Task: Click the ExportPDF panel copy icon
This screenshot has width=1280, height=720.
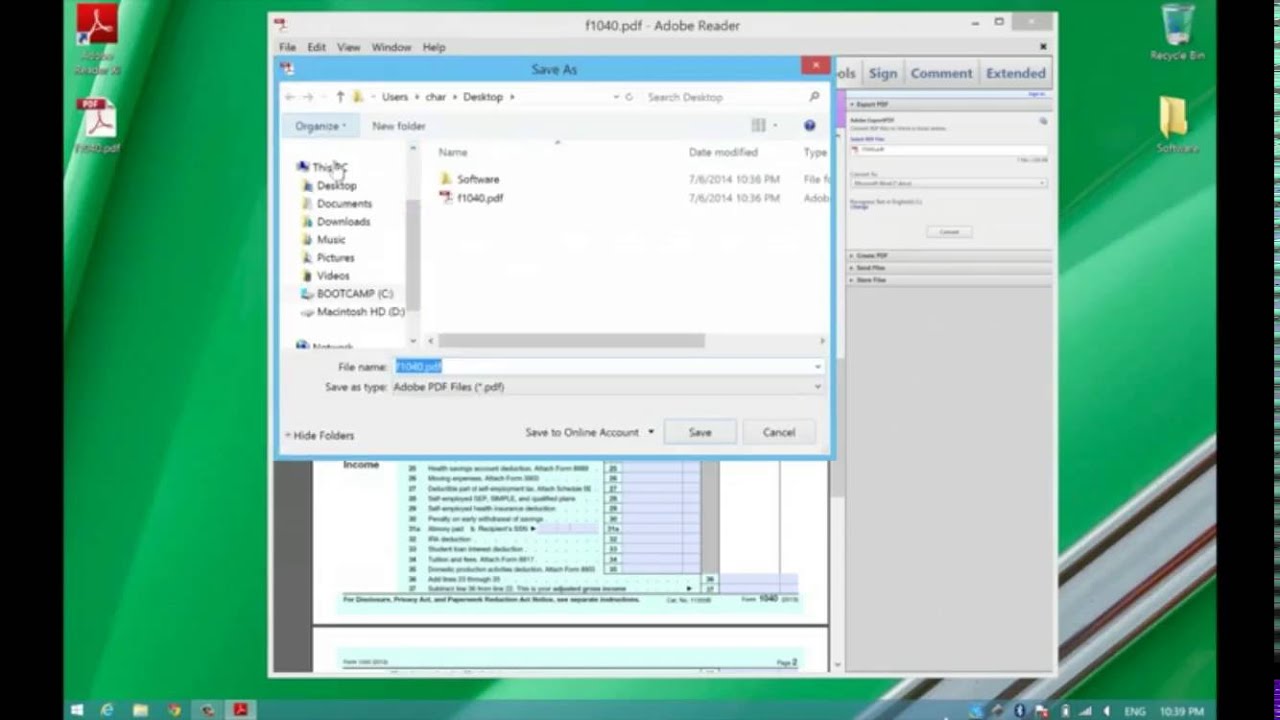Action: [x=1043, y=121]
